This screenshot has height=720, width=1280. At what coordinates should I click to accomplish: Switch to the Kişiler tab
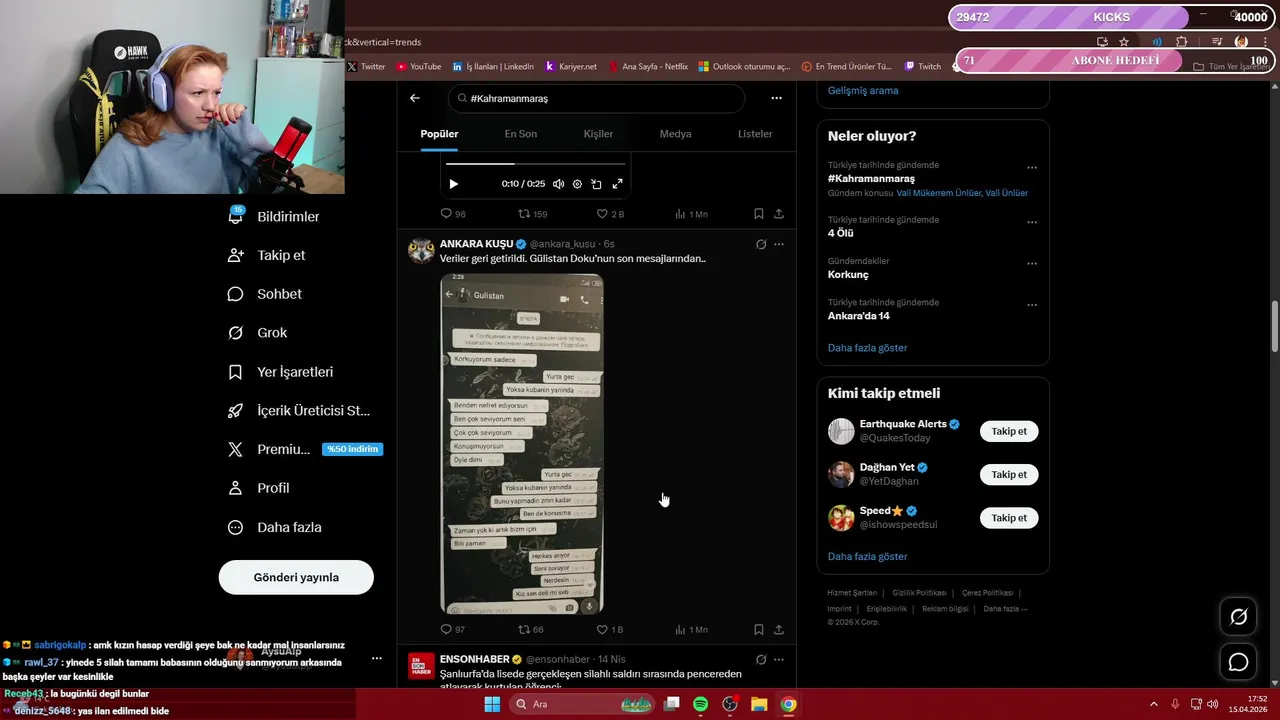point(598,134)
